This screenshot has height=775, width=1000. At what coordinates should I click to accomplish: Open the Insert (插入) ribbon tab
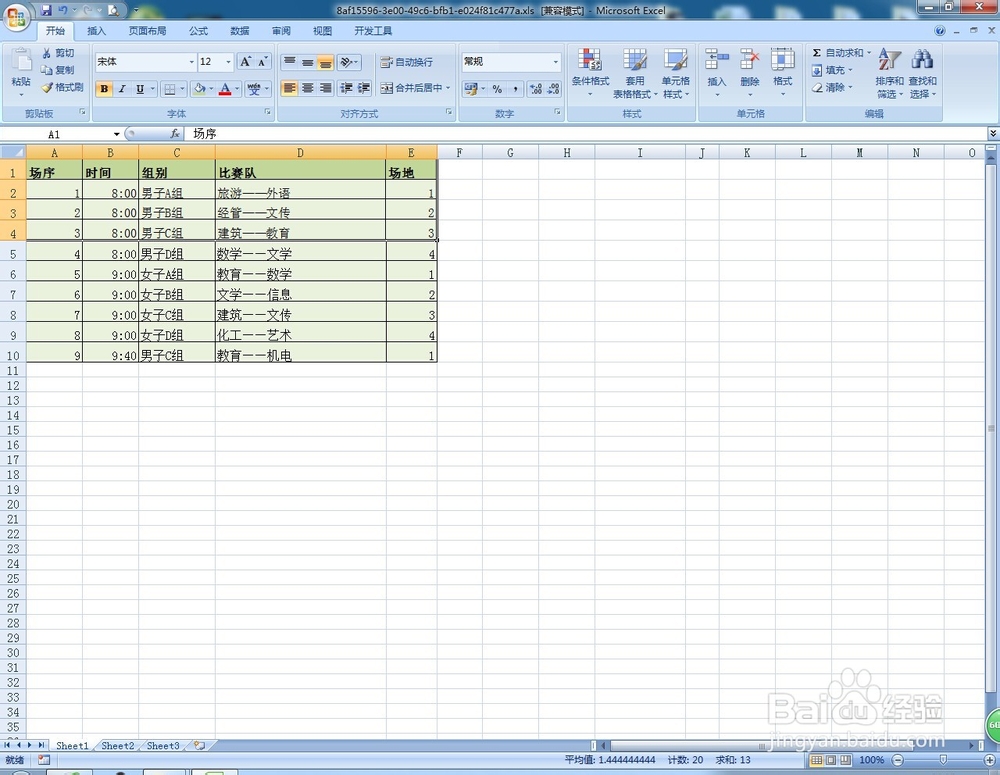(96, 31)
